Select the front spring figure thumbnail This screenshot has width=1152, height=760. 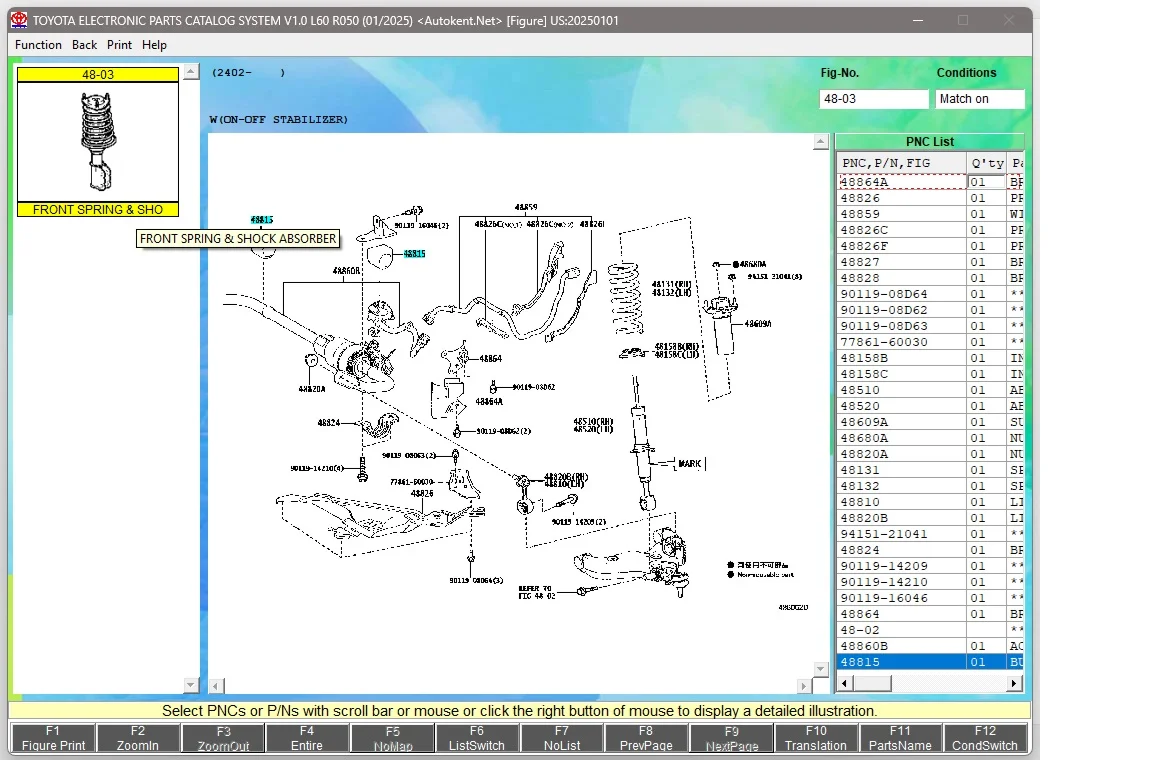point(98,142)
